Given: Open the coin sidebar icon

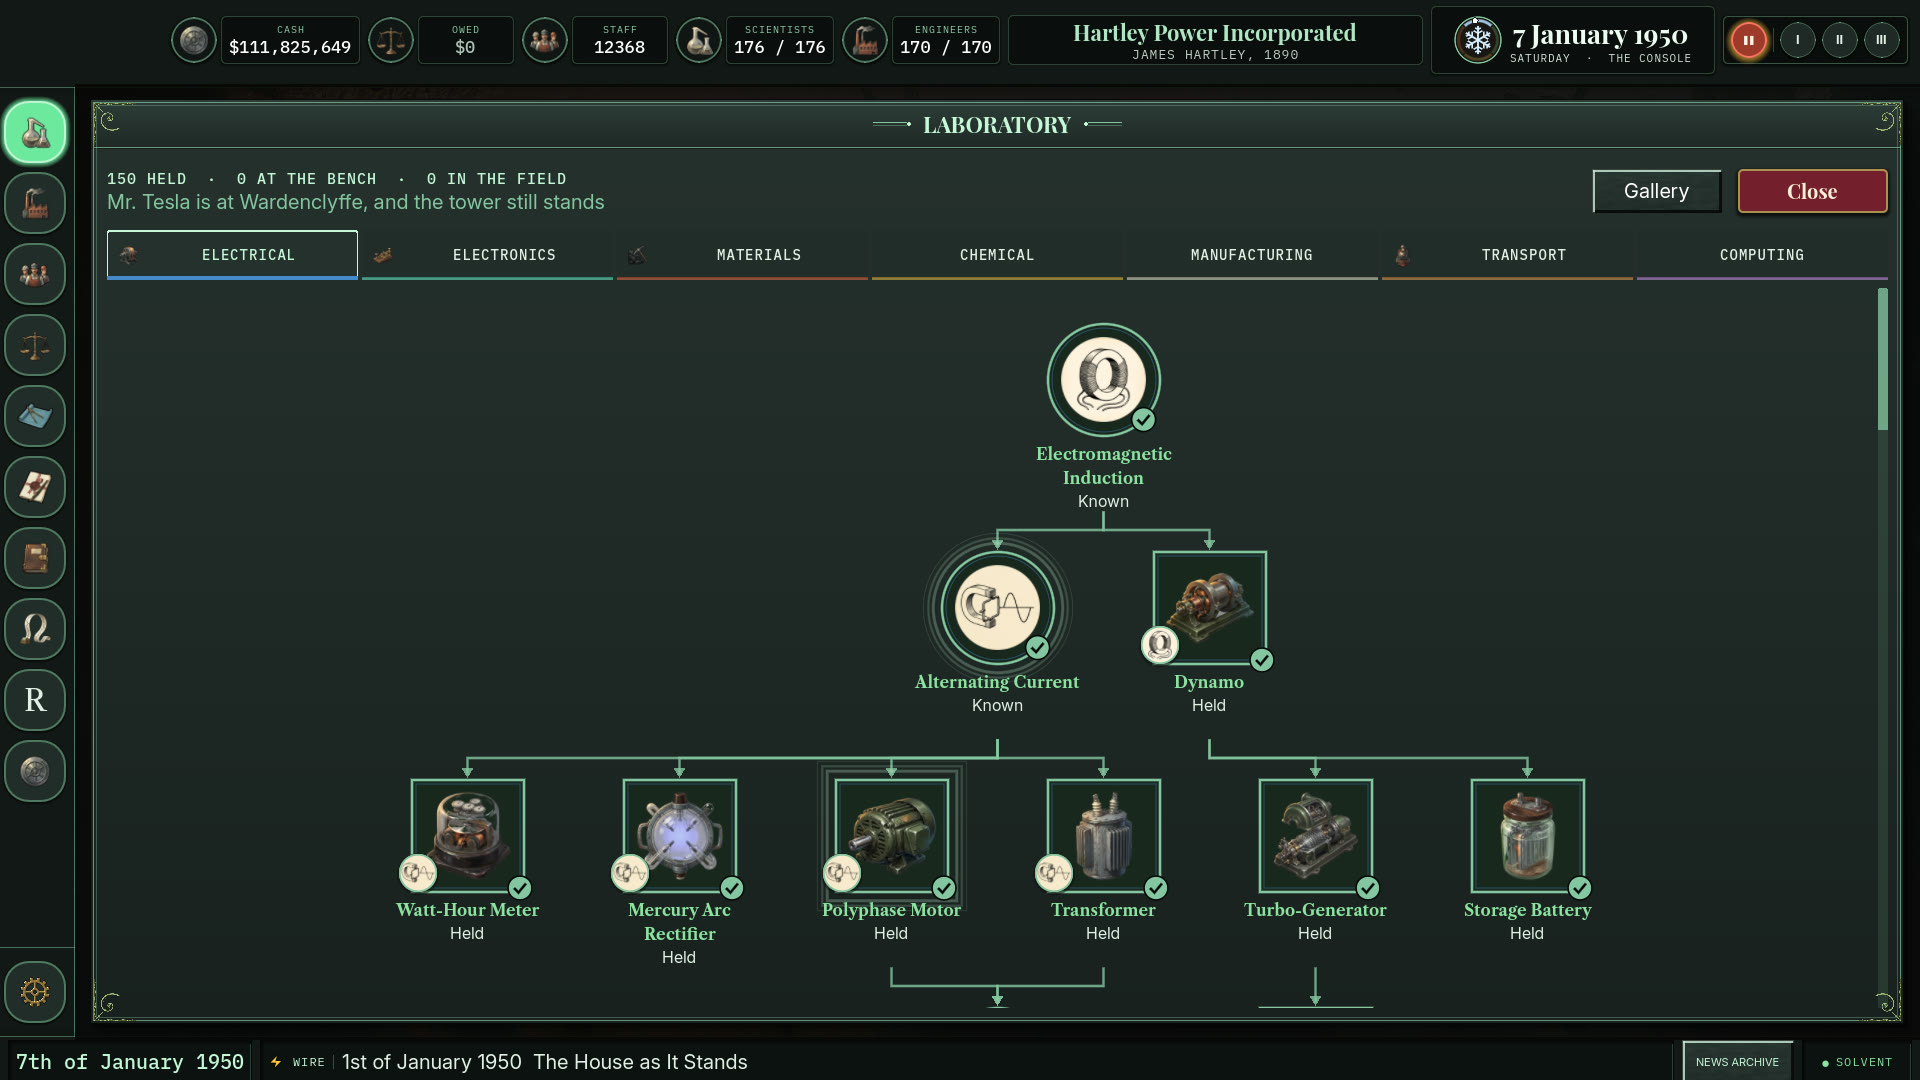Looking at the screenshot, I should (x=35, y=771).
